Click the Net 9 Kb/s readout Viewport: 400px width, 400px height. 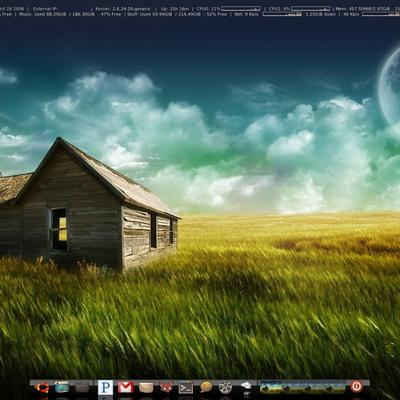click(x=246, y=14)
